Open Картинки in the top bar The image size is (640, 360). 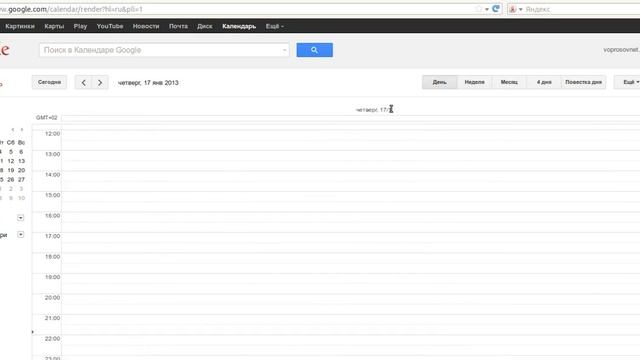[x=20, y=26]
